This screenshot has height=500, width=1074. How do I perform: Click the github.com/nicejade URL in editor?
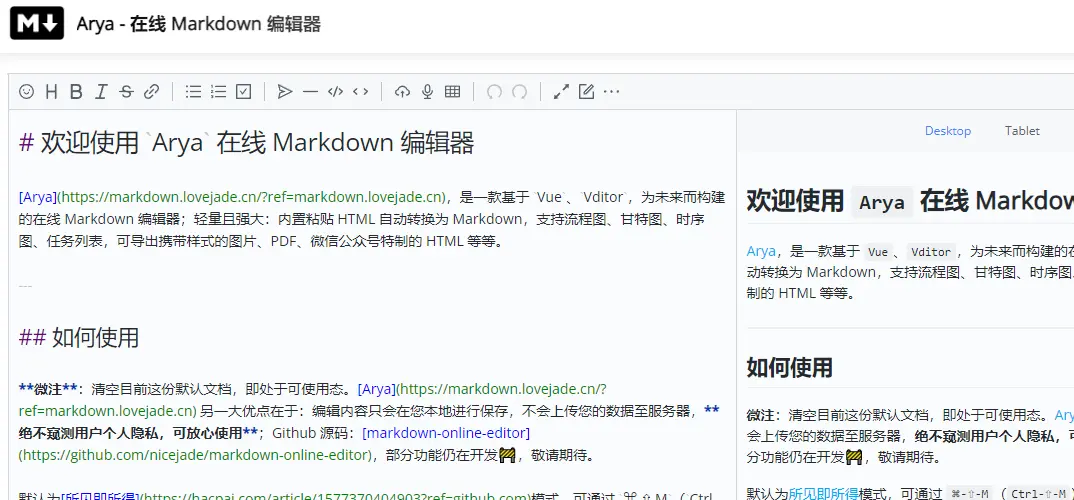196,455
